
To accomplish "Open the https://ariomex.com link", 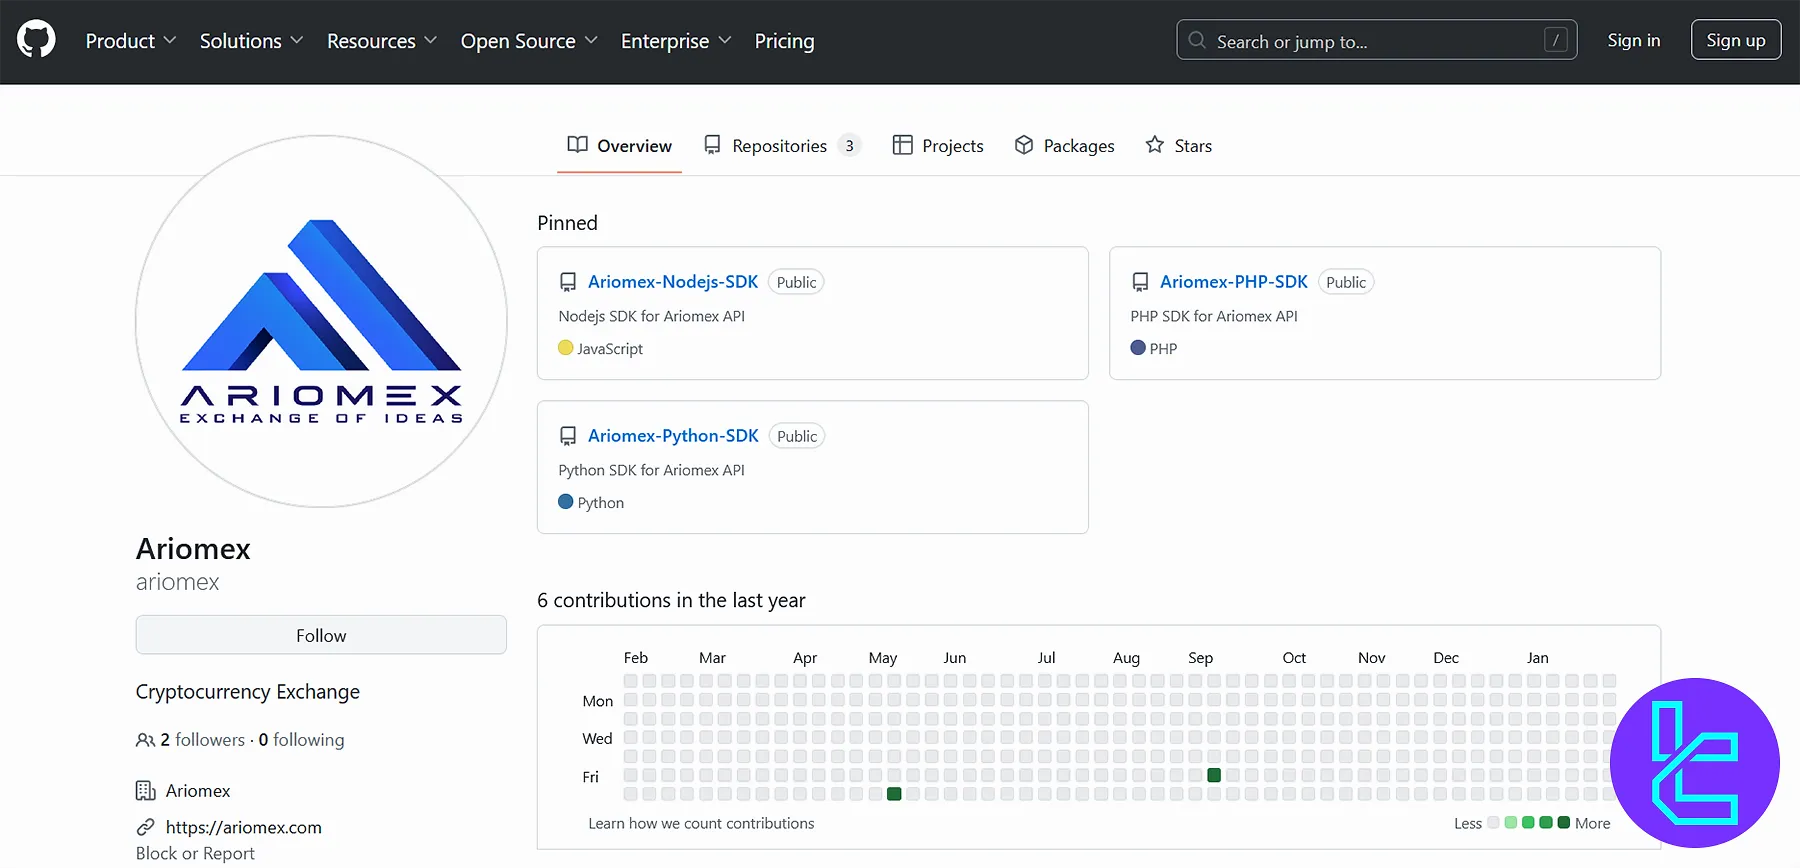I will [244, 827].
